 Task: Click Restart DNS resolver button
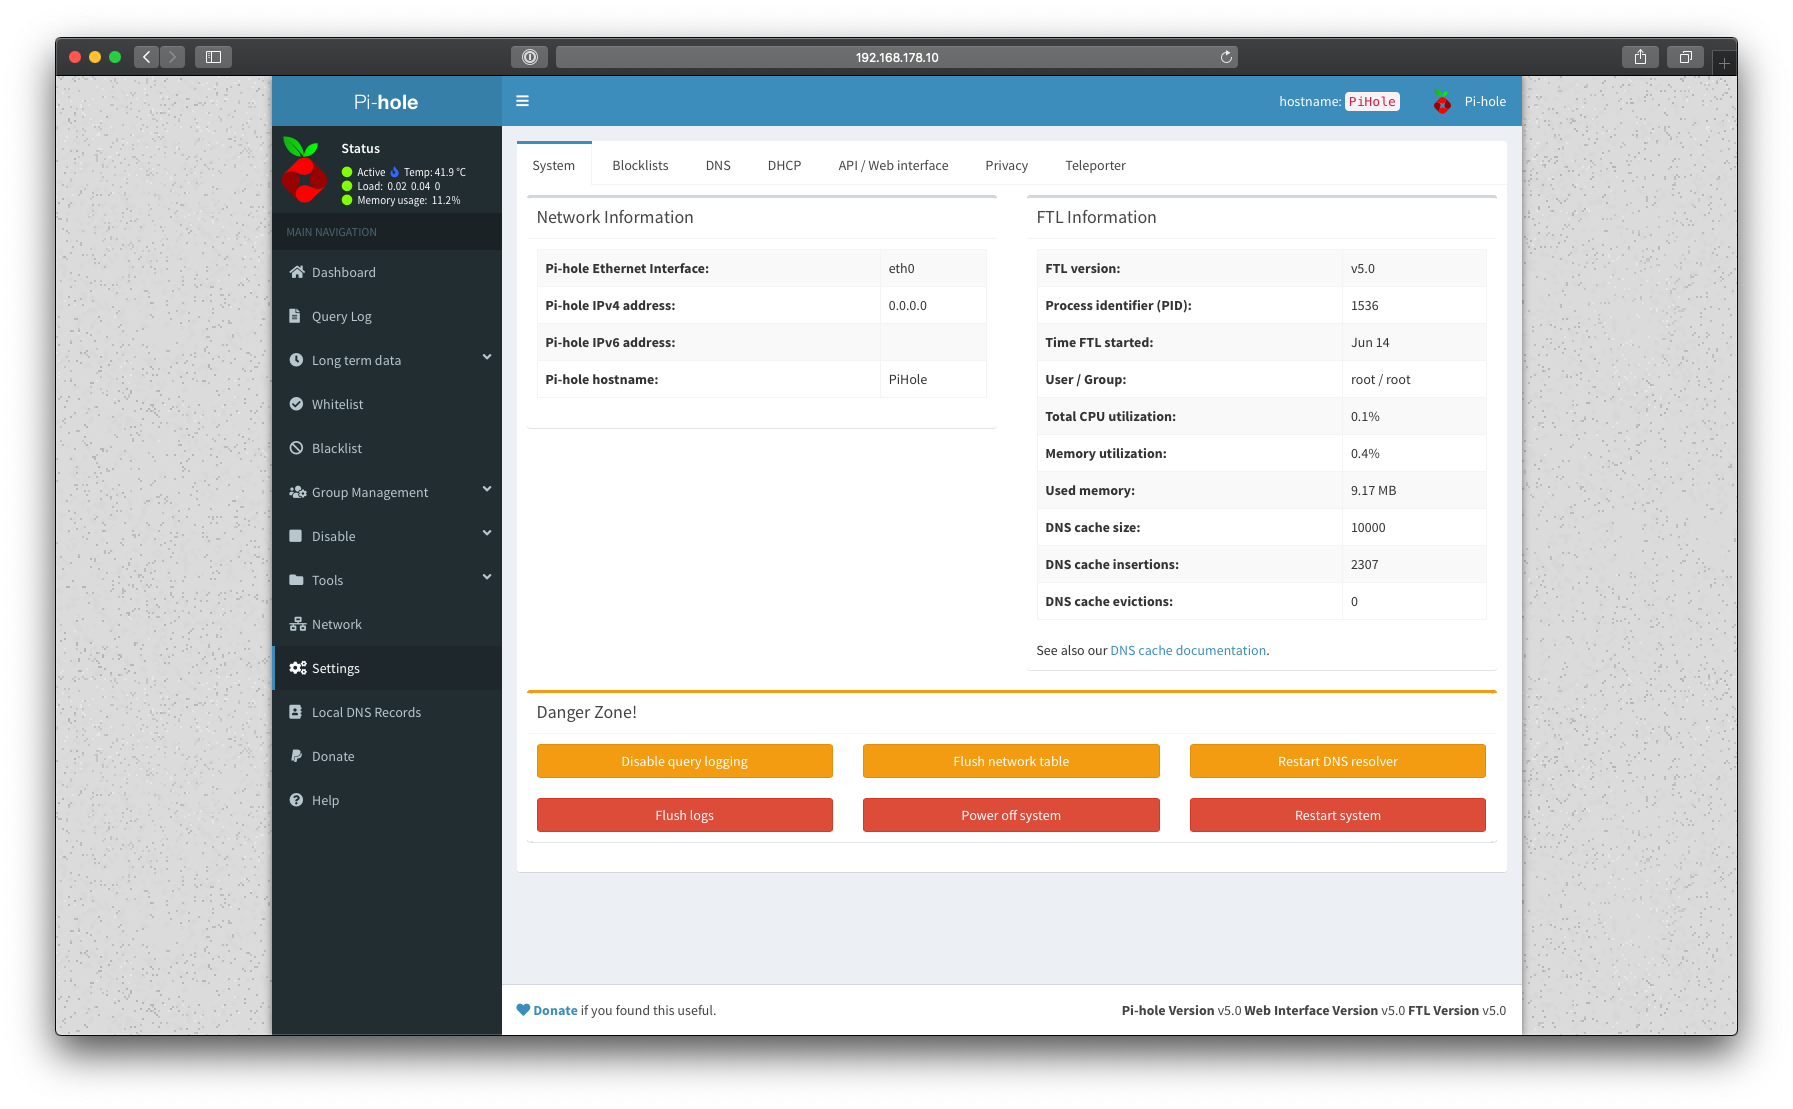(x=1337, y=761)
